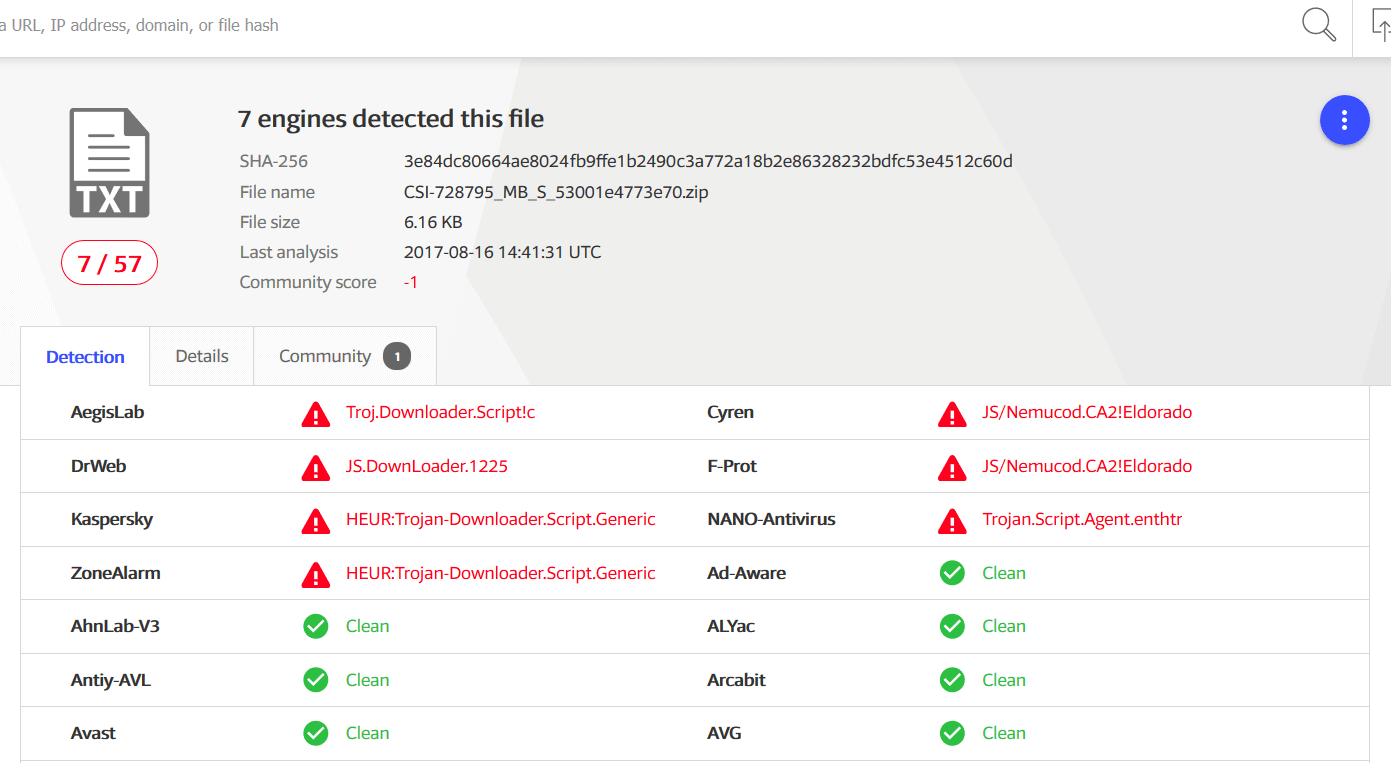Viewport: 1391px width, 763px height.
Task: Click inside the URL, IP, hash search field
Action: pos(600,25)
